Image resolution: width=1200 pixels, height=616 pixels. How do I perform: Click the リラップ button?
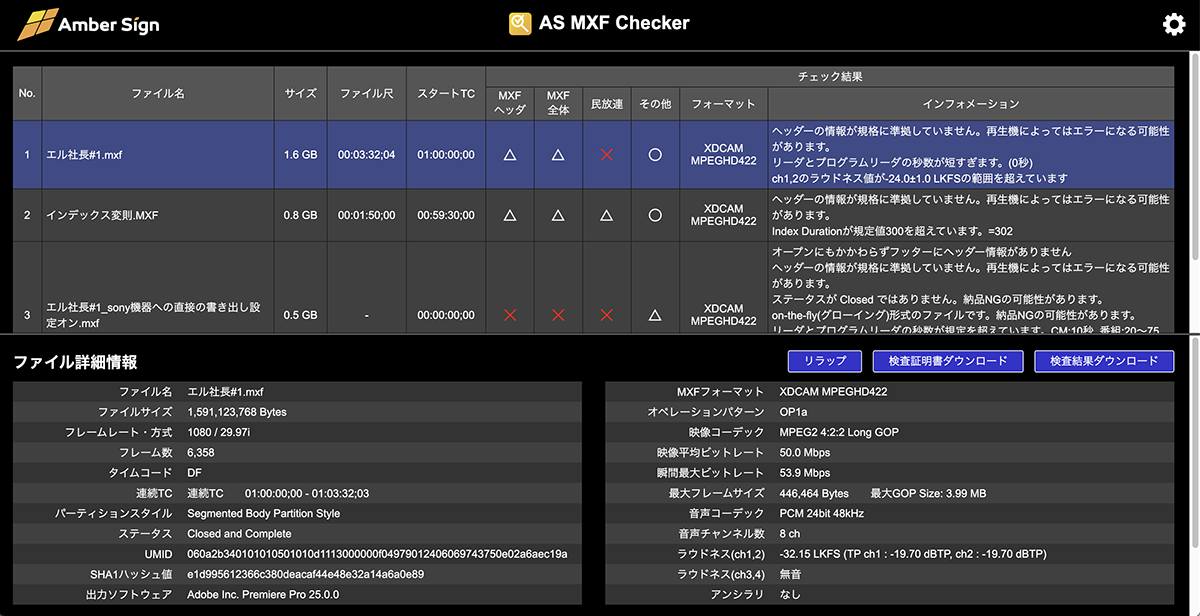[824, 361]
